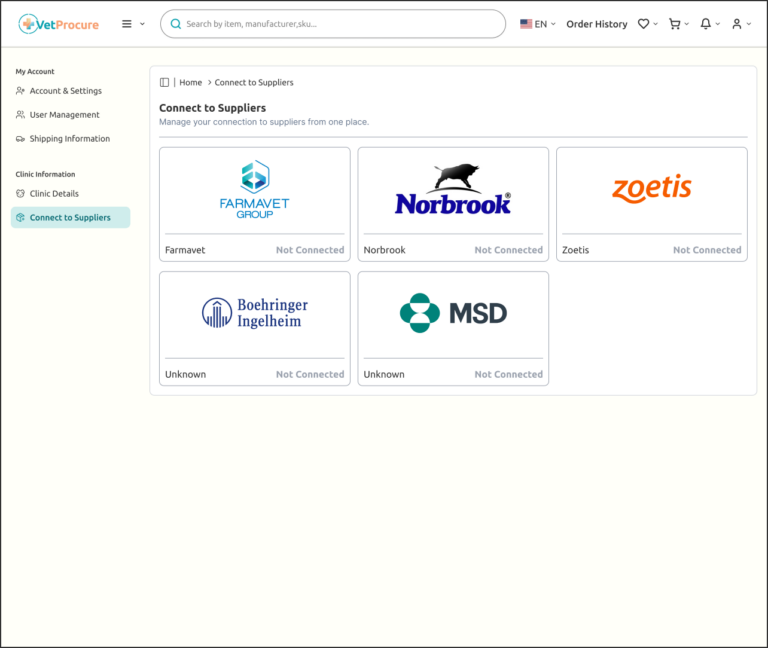Open Shipping Information

[70, 139]
